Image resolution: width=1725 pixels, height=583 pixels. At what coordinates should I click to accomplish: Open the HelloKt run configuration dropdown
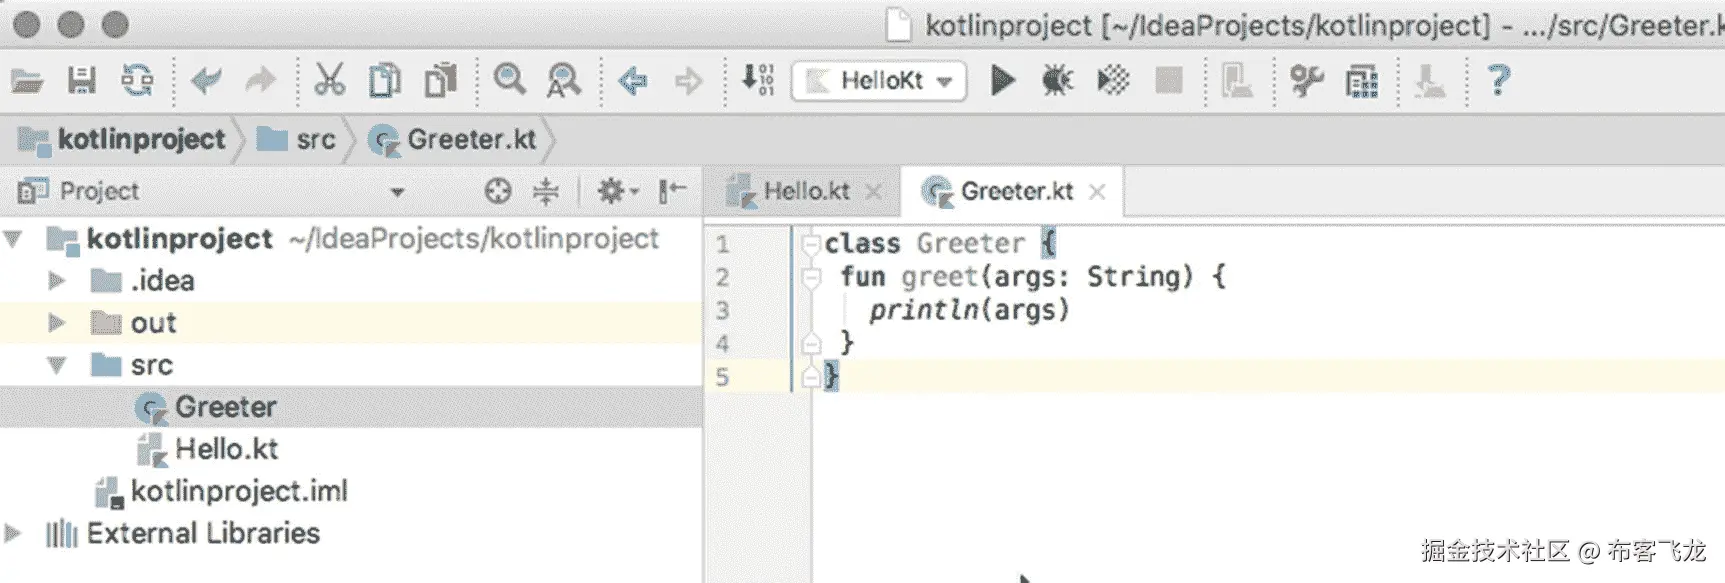(x=879, y=81)
